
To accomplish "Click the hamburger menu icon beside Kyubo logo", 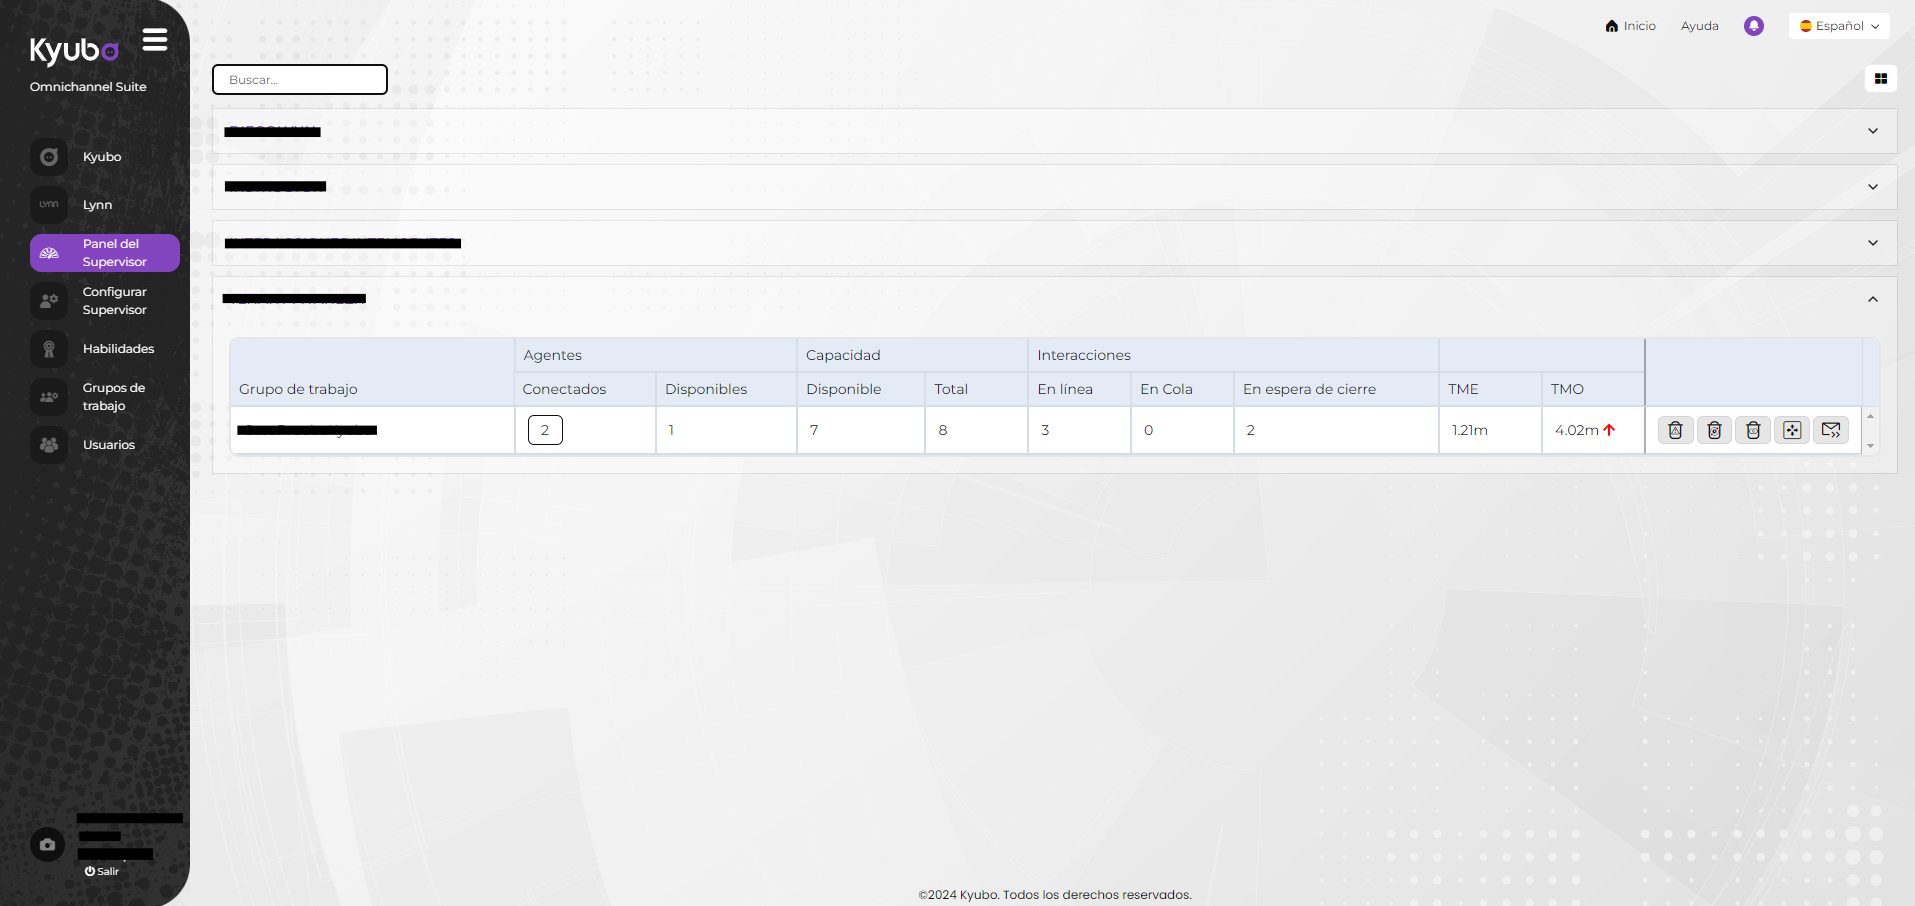I will point(154,40).
